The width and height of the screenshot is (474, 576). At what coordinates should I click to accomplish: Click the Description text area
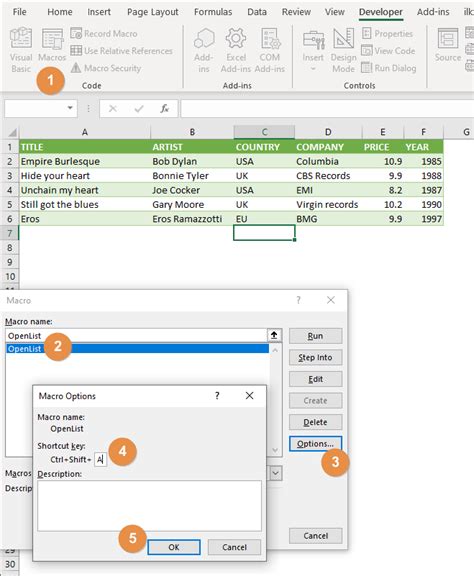point(150,506)
